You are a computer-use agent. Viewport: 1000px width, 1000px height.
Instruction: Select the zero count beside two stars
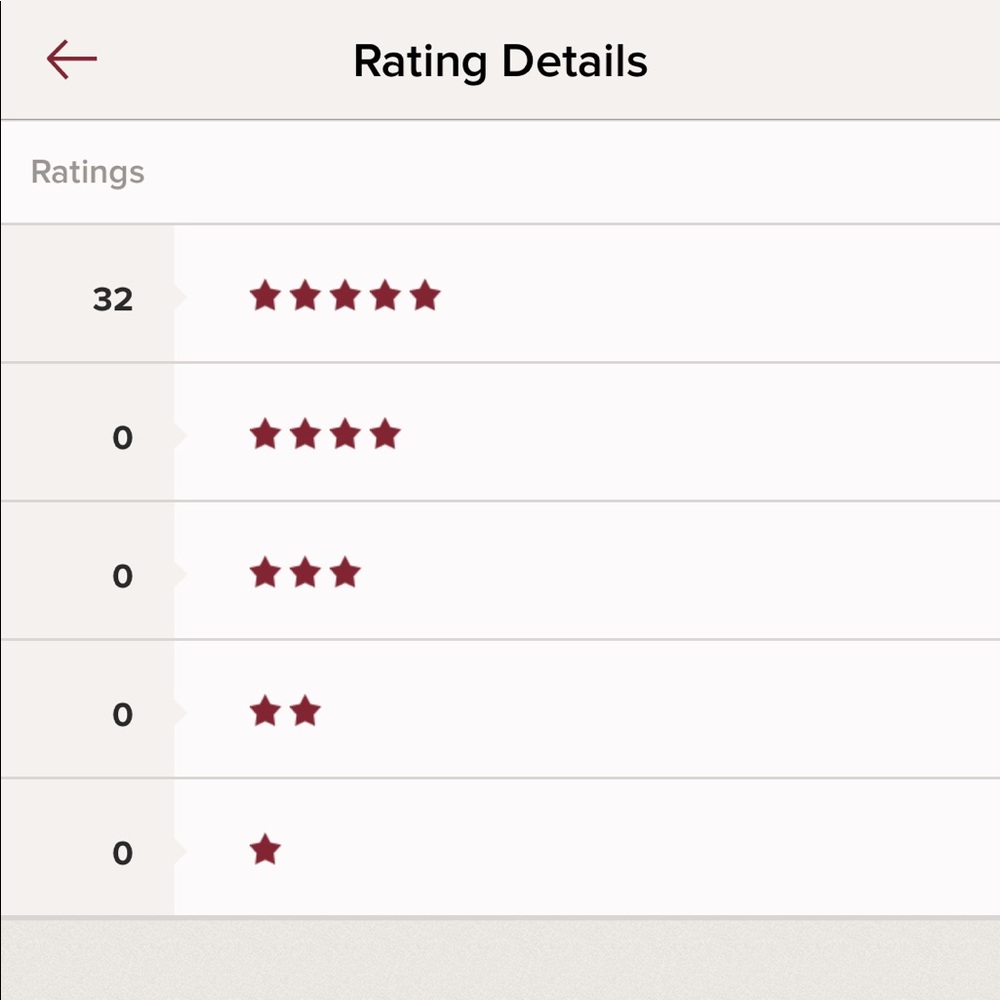coord(122,715)
